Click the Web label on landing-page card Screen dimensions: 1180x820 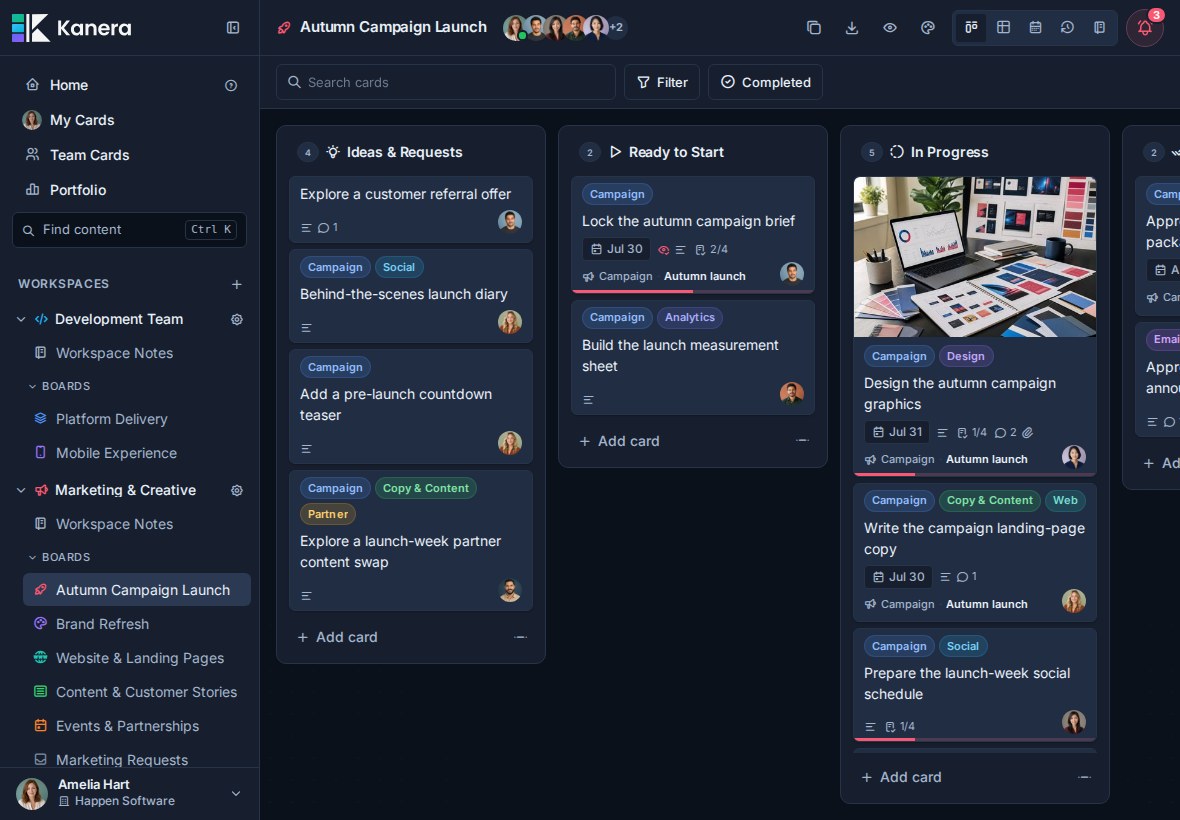(x=1065, y=500)
